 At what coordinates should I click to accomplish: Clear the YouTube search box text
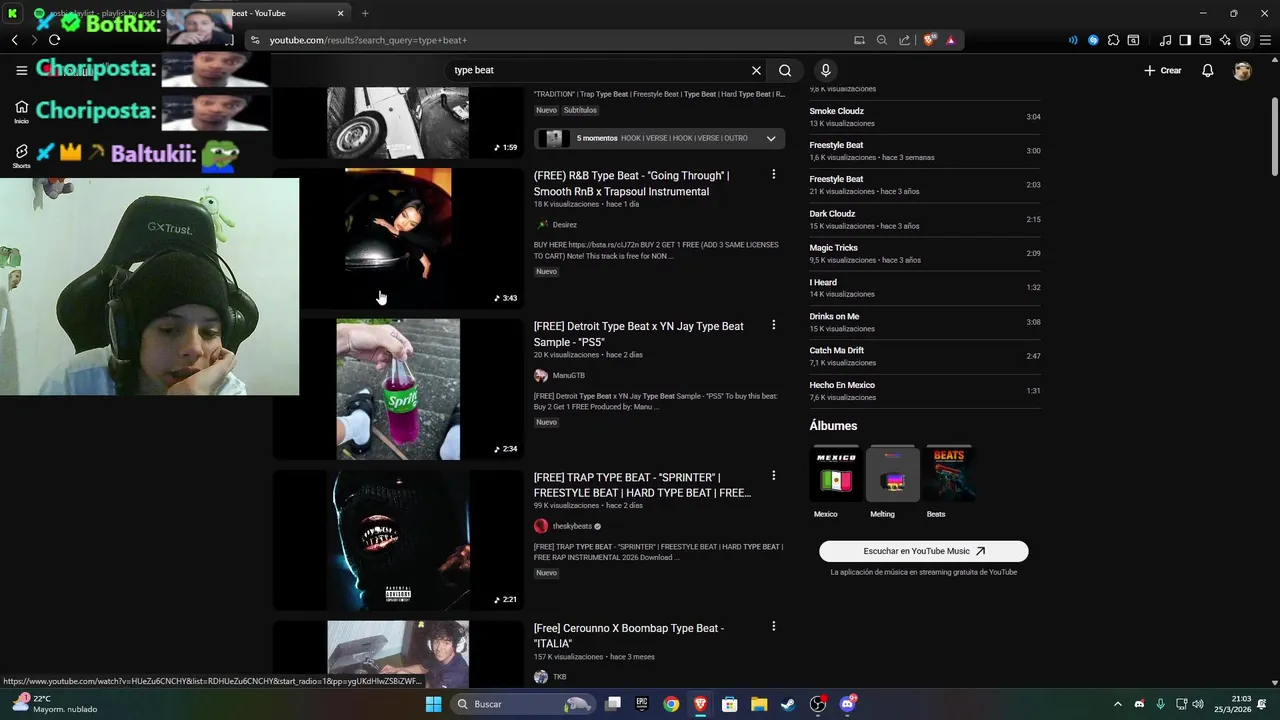click(756, 71)
